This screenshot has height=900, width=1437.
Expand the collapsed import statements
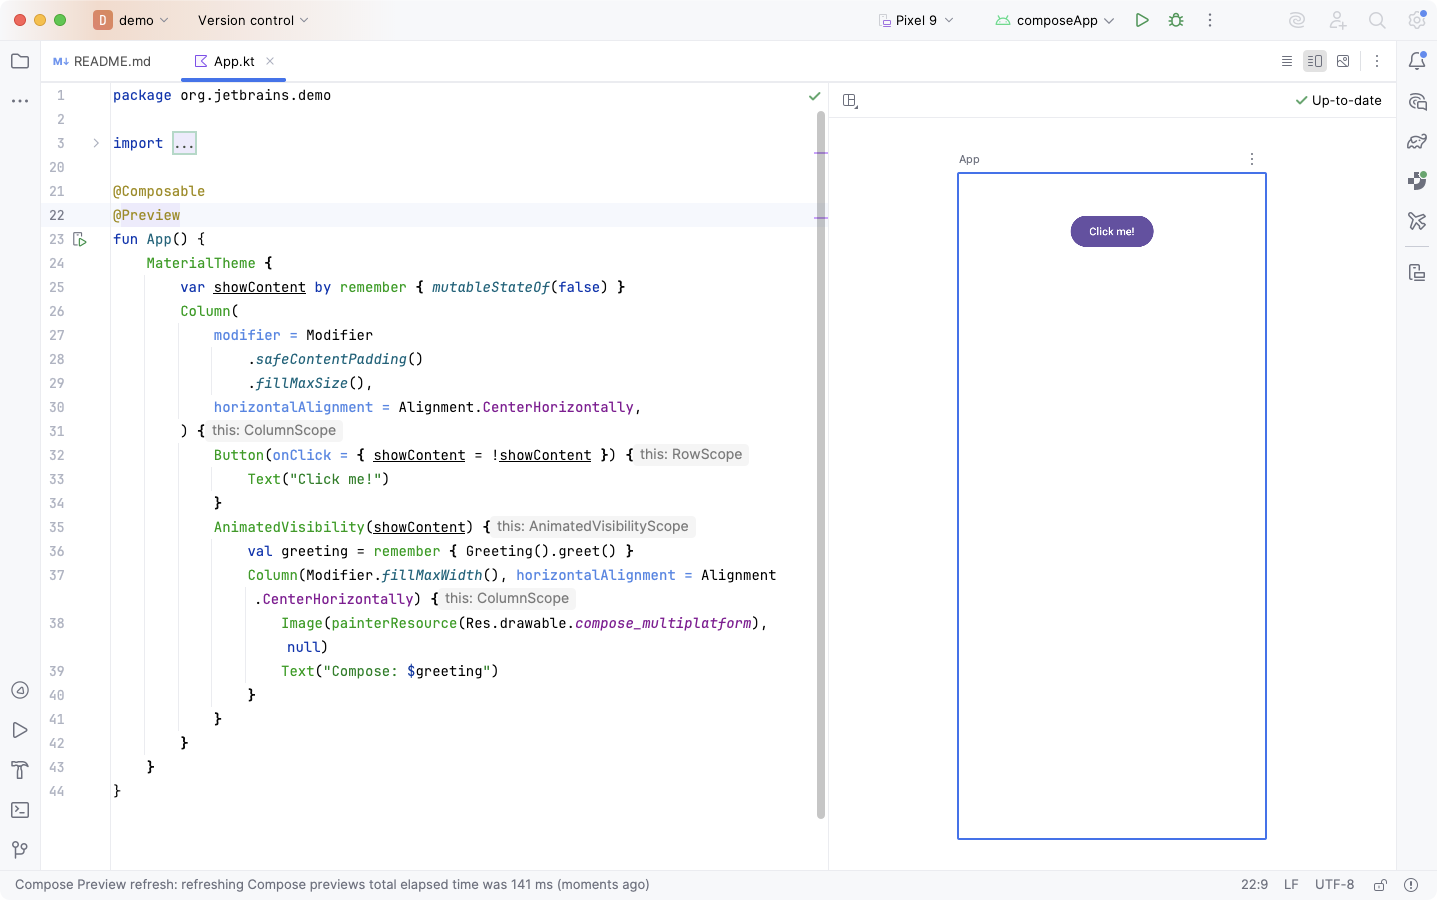point(183,142)
